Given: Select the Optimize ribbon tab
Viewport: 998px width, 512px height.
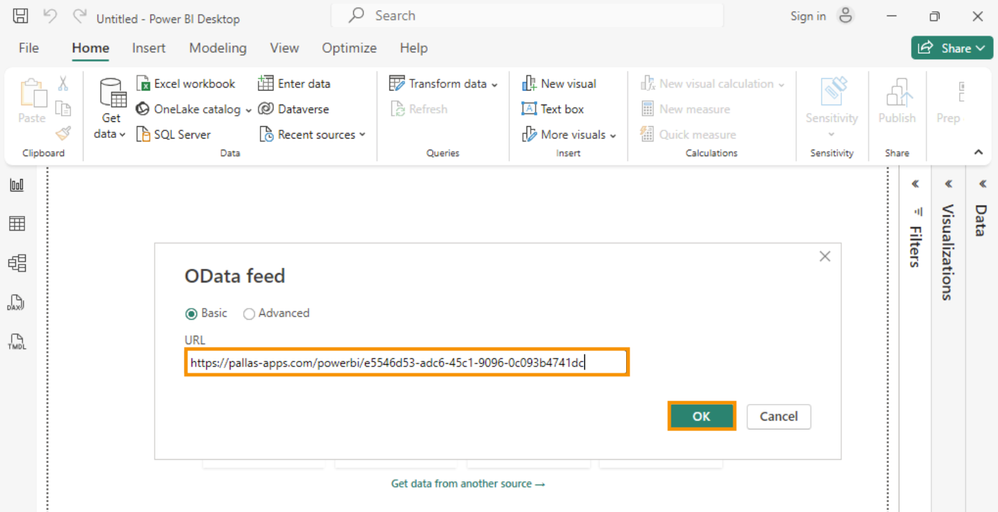Looking at the screenshot, I should tap(349, 48).
